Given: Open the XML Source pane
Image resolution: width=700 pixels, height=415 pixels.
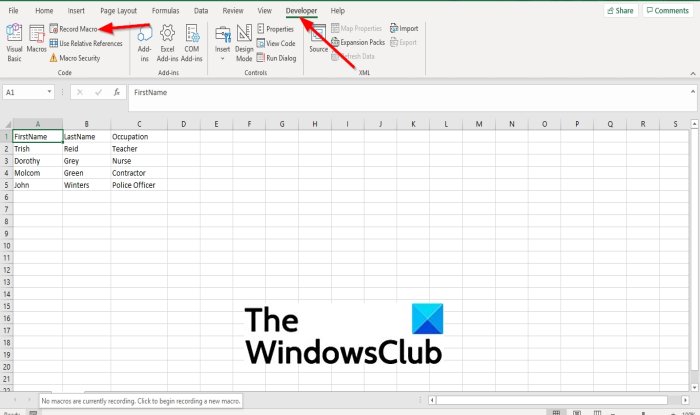Looking at the screenshot, I should point(318,39).
